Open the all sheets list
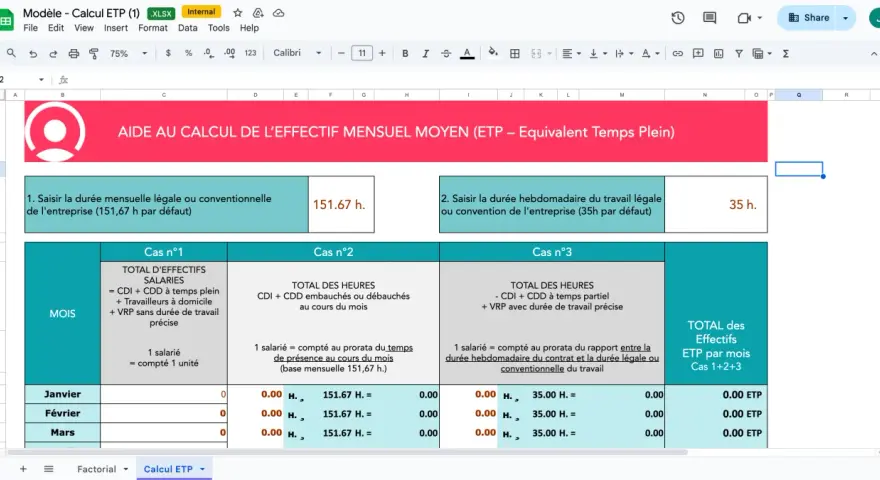Image resolution: width=880 pixels, height=480 pixels. 49,469
